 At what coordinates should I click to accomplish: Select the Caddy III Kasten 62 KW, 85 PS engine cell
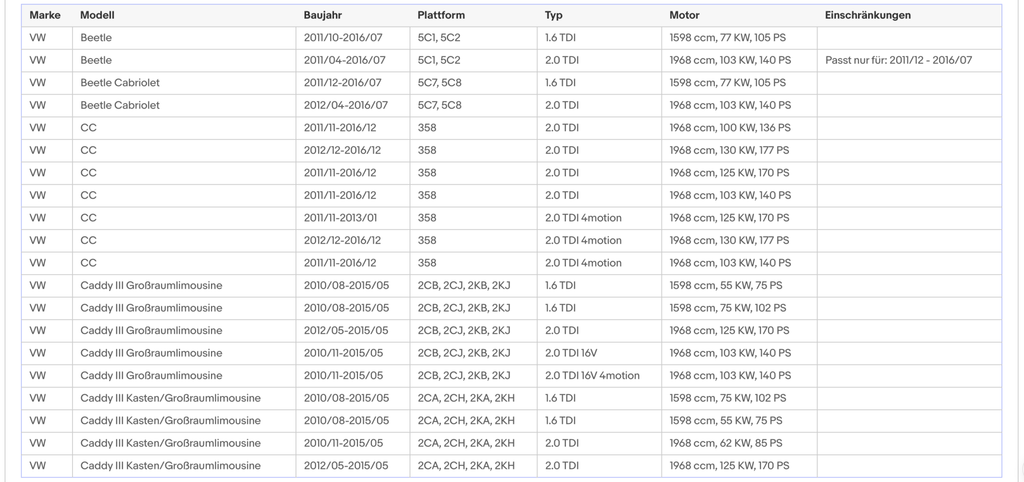tap(739, 443)
